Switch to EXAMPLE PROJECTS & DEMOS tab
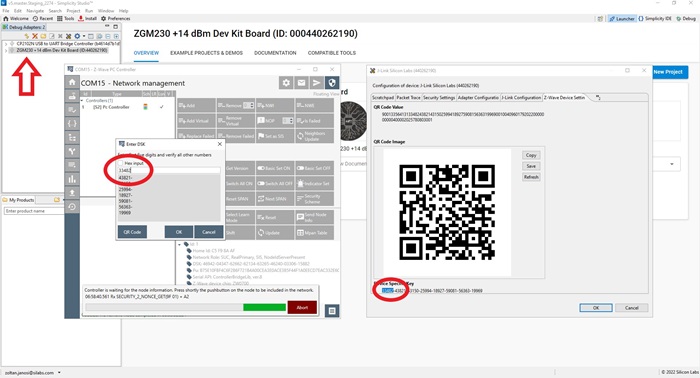Screen dimensions: 700x378 pos(206,53)
